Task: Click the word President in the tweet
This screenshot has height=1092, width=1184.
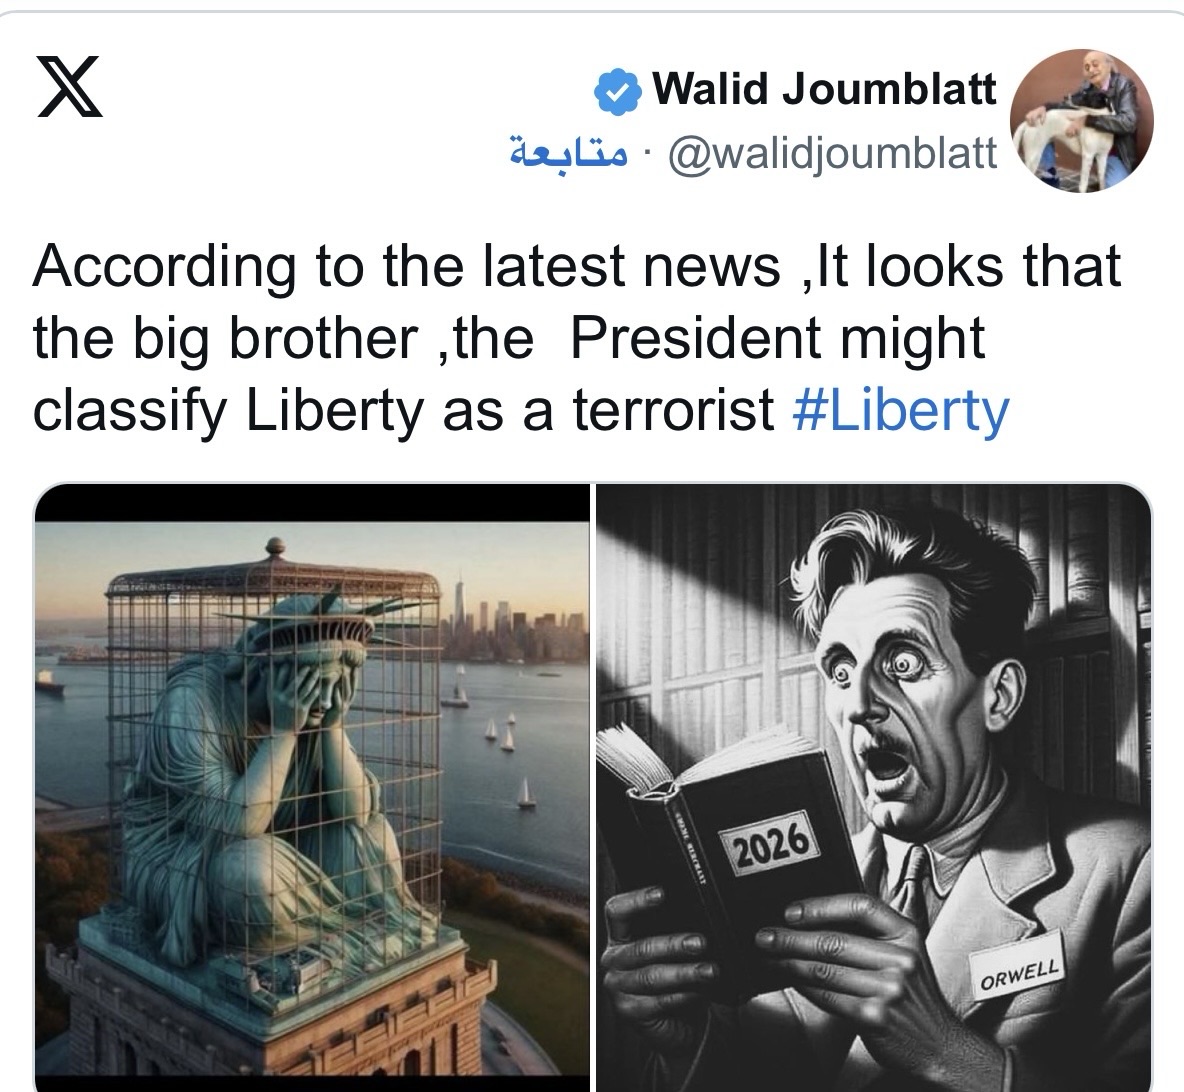Action: click(695, 338)
